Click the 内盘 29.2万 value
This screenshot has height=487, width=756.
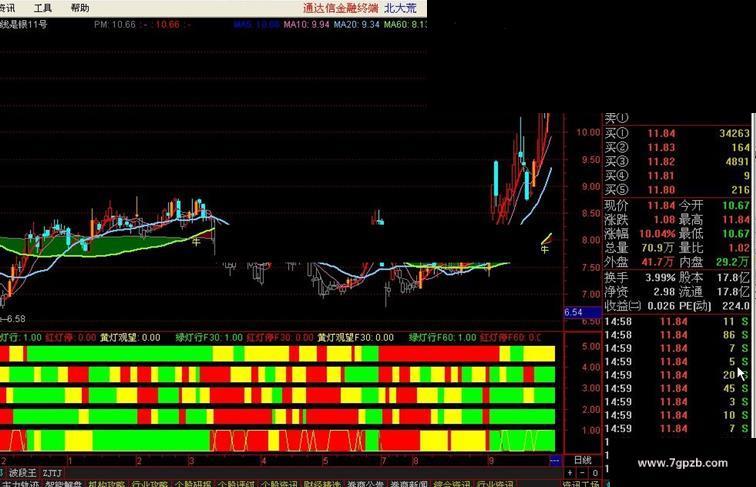point(732,262)
